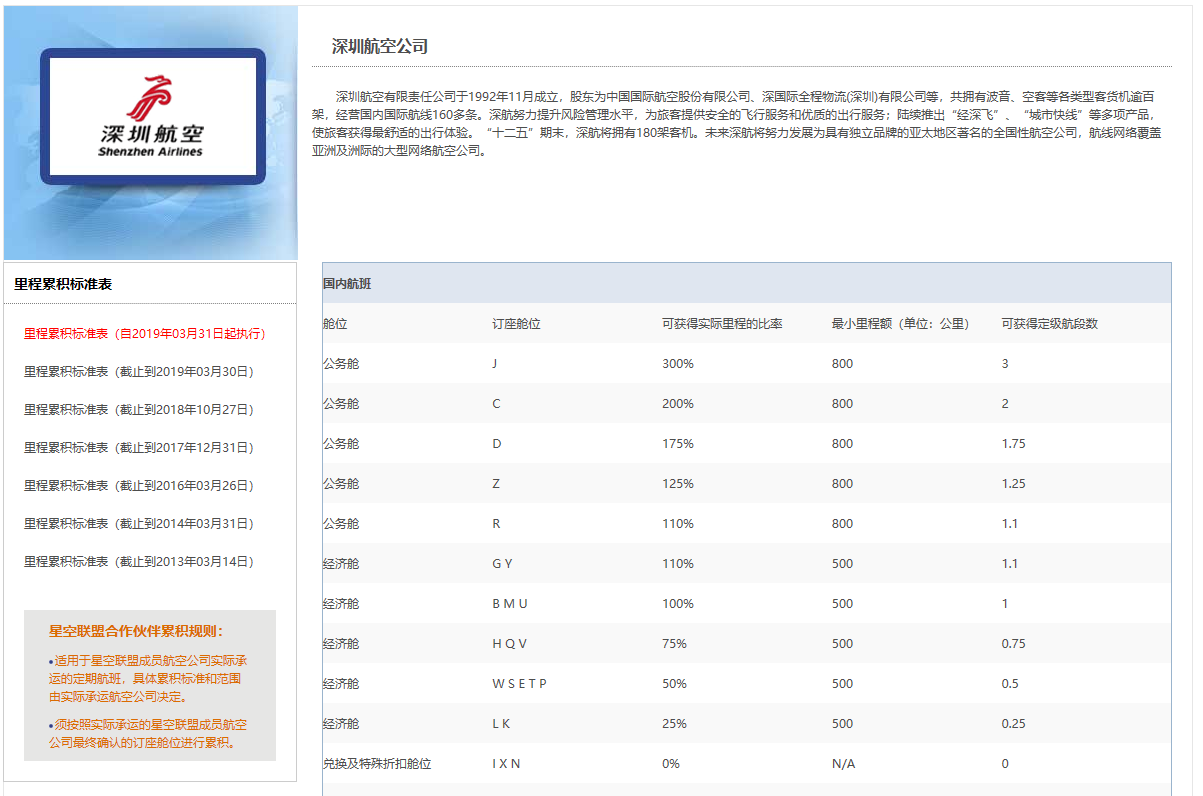
Task: Click booking class W S E T P cell
Action: [x=520, y=684]
